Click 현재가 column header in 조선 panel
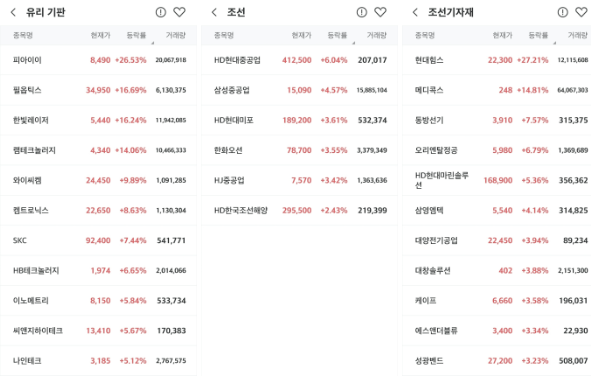591x376 pixels. [x=302, y=35]
